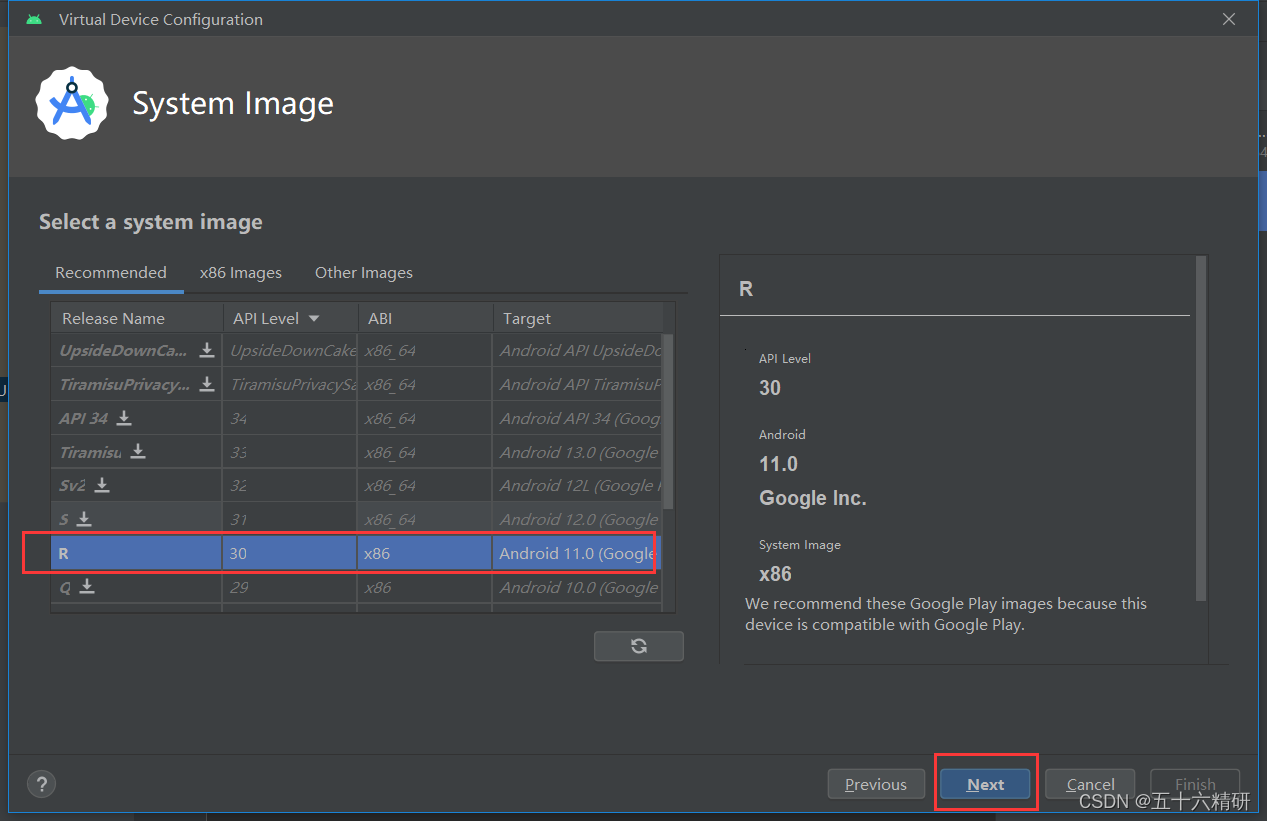Click Google Inc. vendor text in details
Screen dimensions: 1267x821
(x=812, y=498)
